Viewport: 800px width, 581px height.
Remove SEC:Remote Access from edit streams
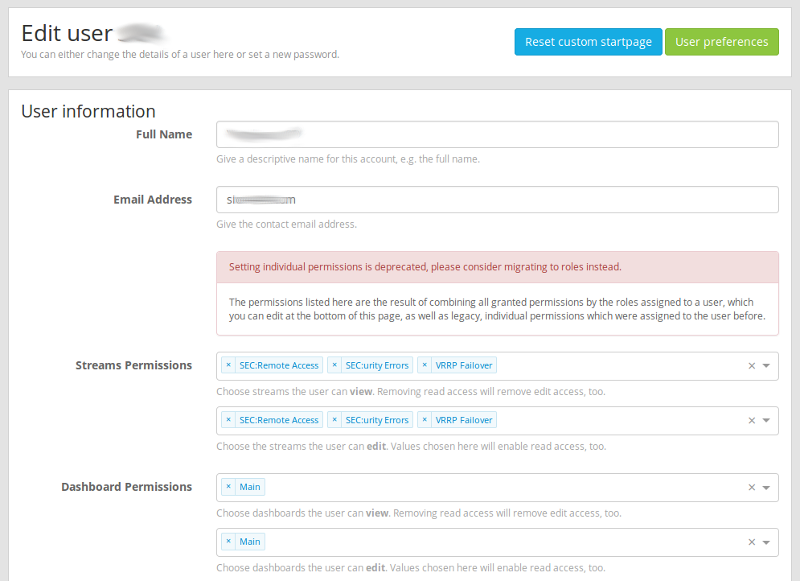pos(228,420)
